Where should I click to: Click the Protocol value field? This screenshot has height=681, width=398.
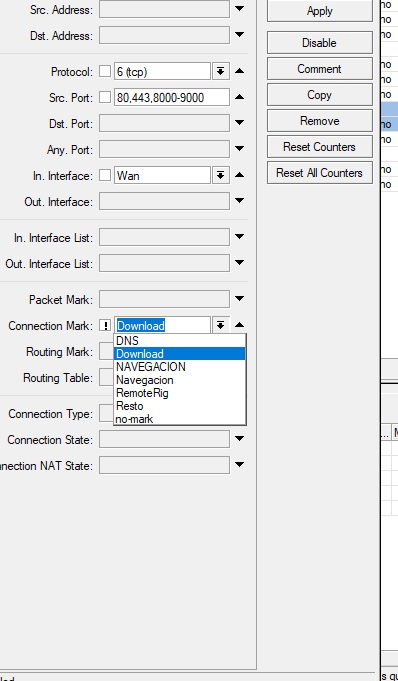point(162,71)
